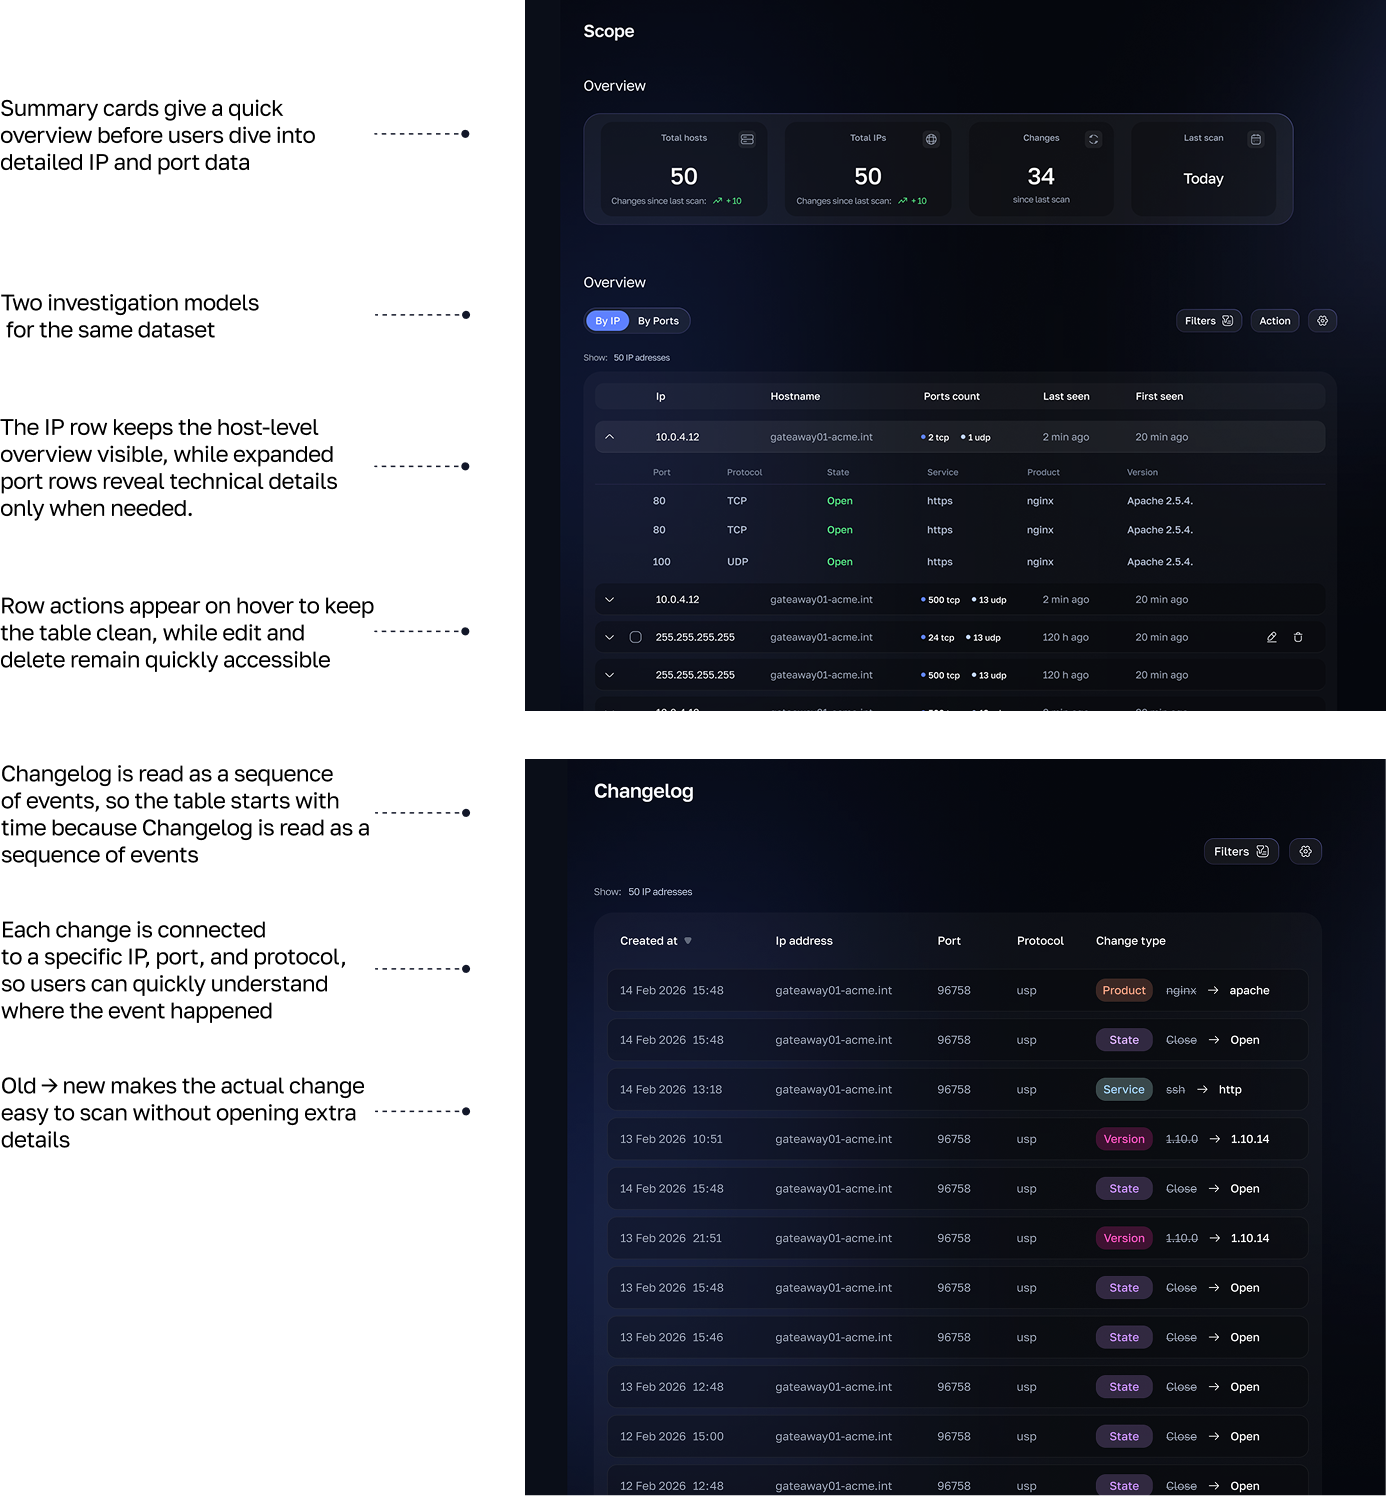Screen dimensions: 1386x1496
Task: Click the 12 Feb 2026 15:00 timestamp
Action: tap(671, 1436)
